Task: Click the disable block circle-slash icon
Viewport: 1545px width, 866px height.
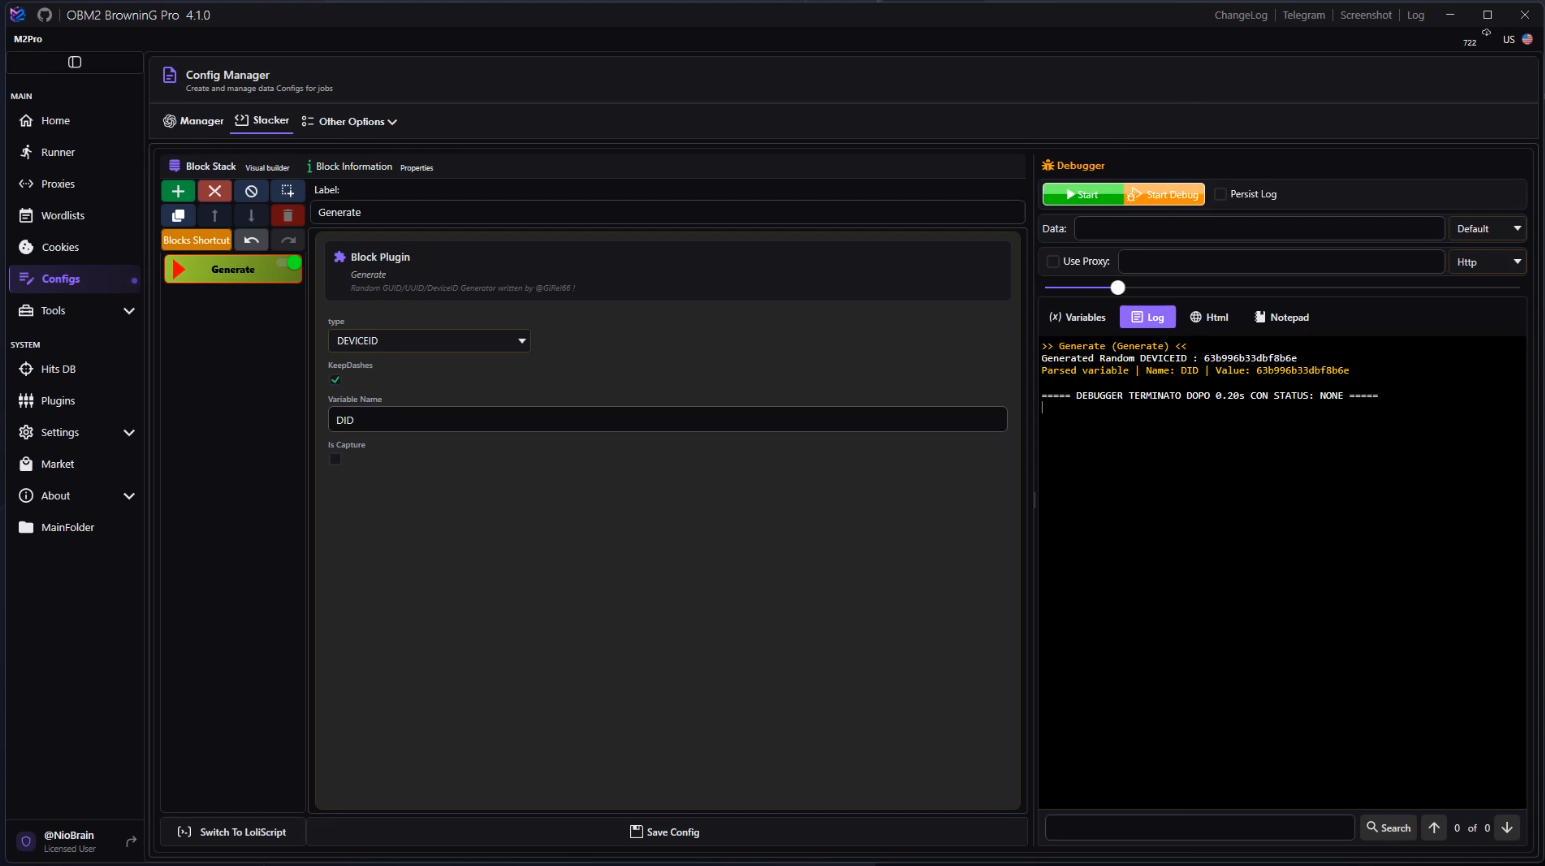Action: [251, 191]
